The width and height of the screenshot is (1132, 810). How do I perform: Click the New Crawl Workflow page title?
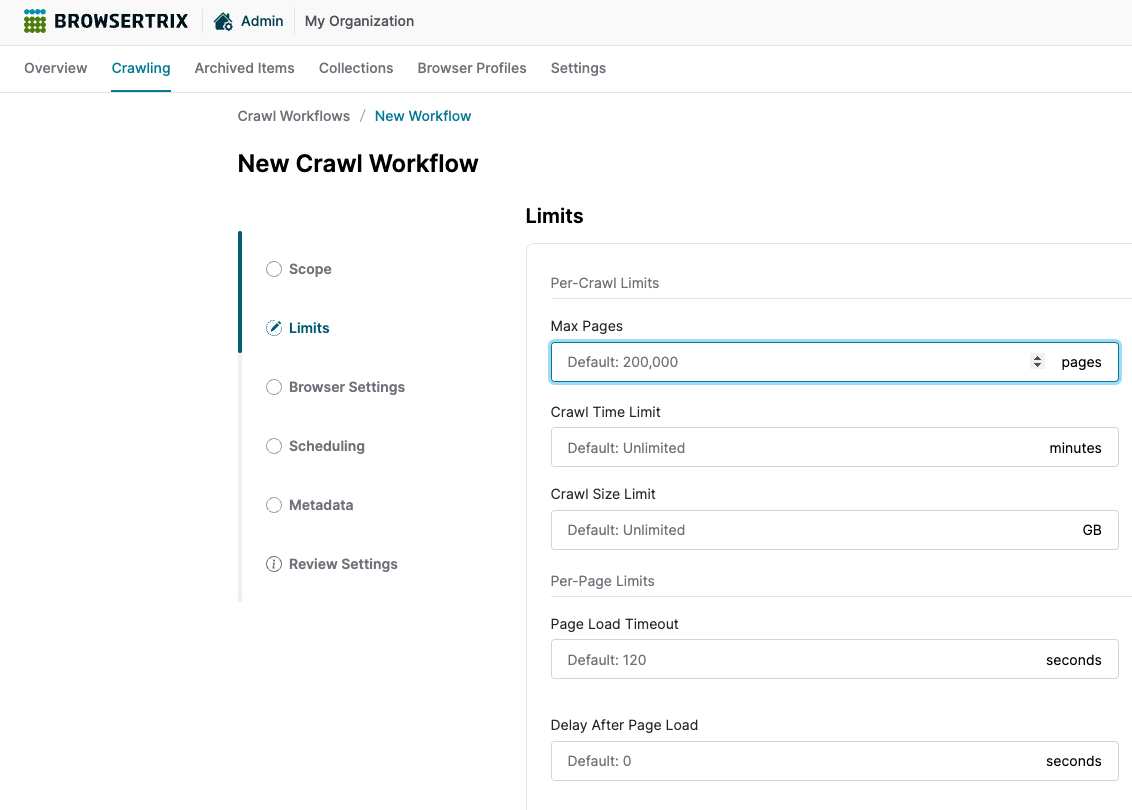click(358, 164)
